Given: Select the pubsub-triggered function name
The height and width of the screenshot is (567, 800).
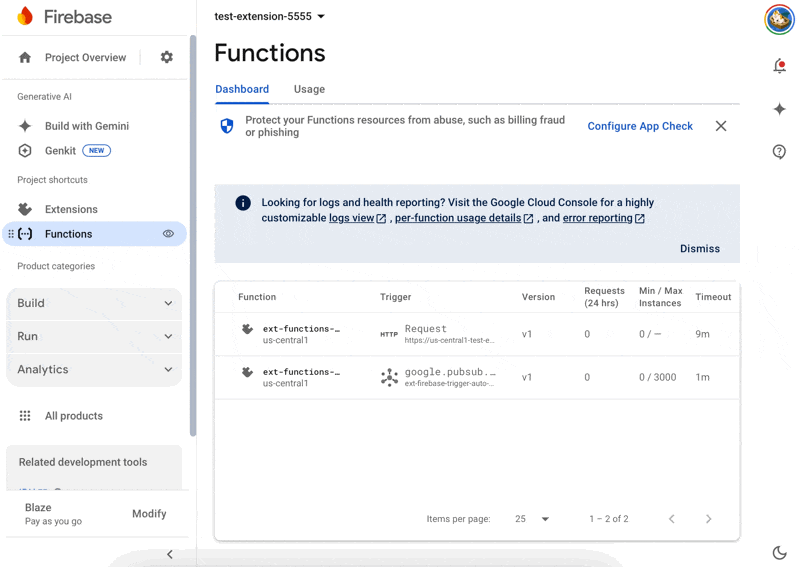Looking at the screenshot, I should pyautogui.click(x=301, y=372).
